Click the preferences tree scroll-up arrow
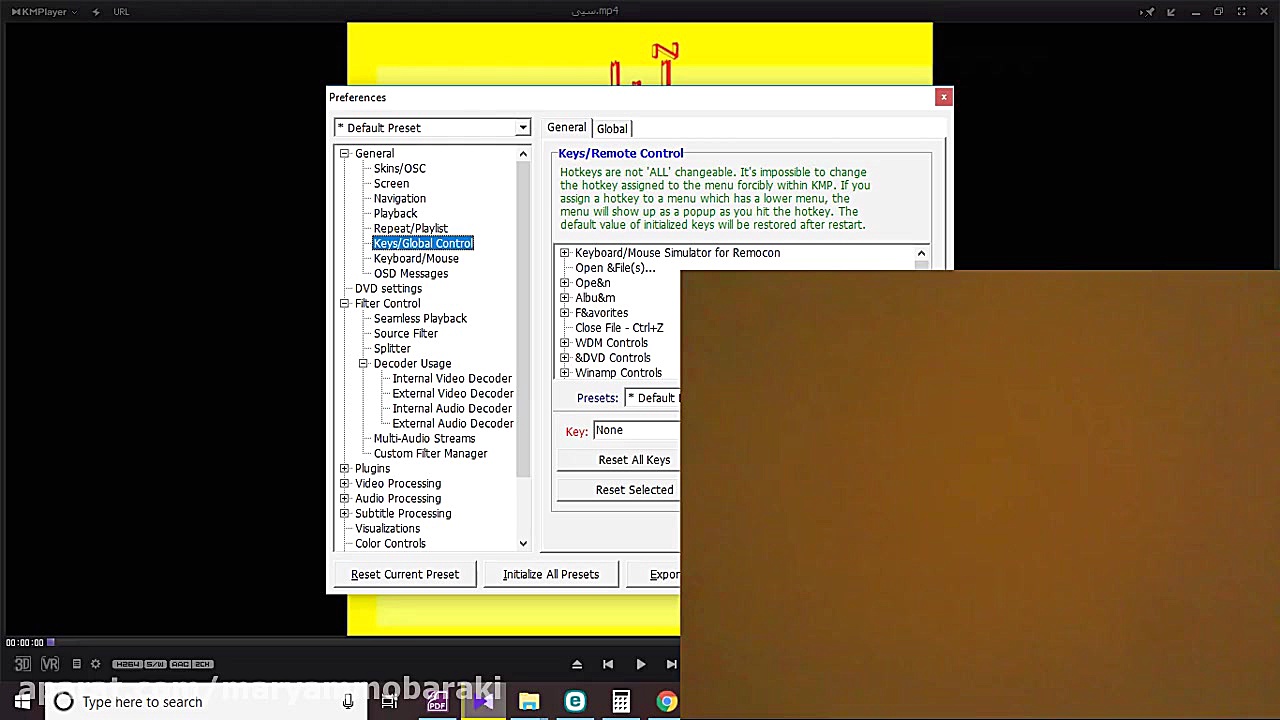The image size is (1280, 720). (x=523, y=154)
